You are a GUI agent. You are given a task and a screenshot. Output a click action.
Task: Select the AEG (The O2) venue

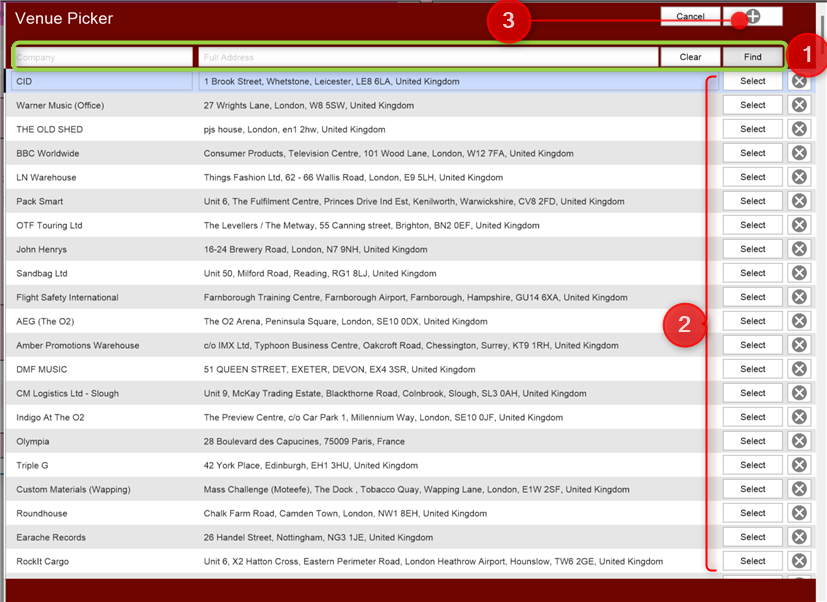pos(753,321)
